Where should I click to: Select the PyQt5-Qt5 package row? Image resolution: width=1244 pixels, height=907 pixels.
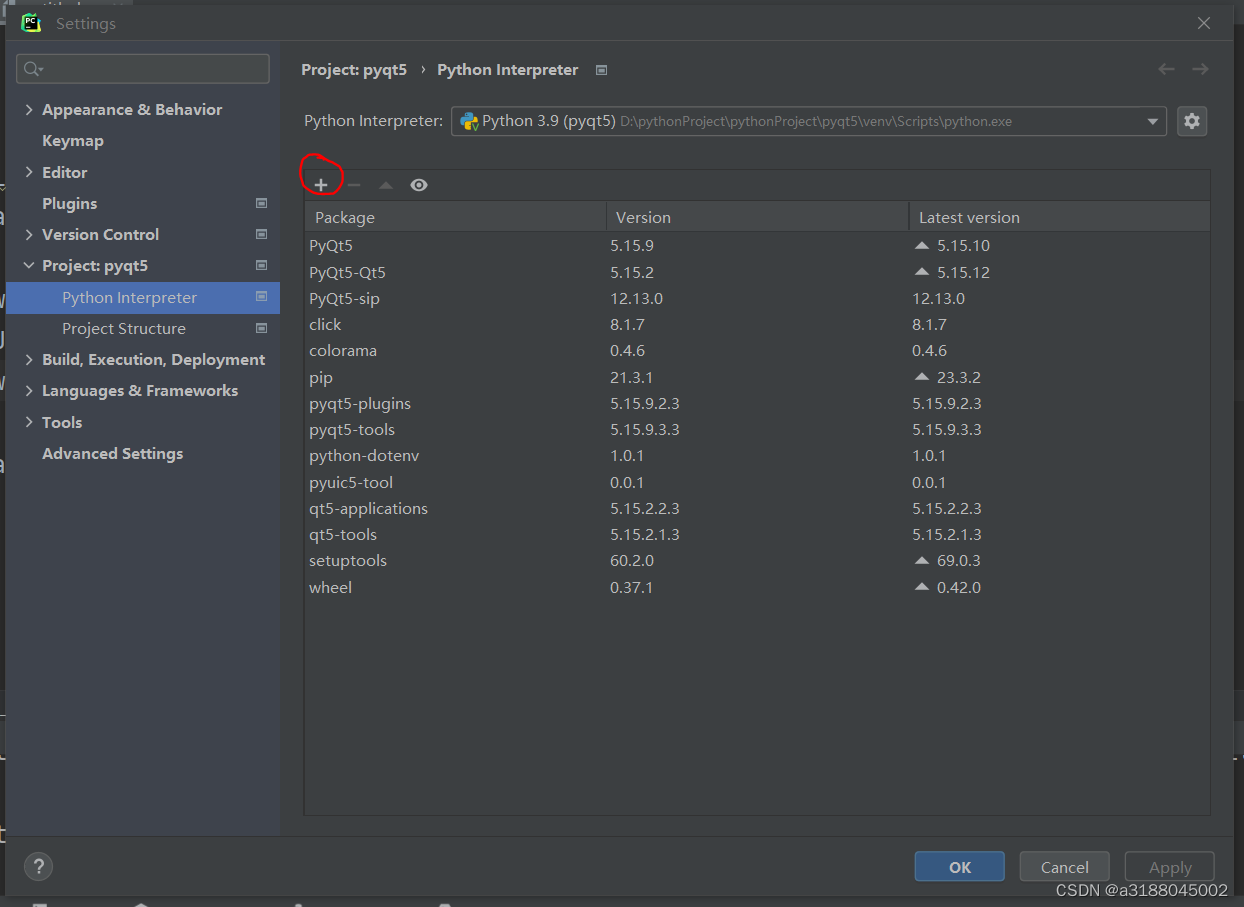(757, 272)
